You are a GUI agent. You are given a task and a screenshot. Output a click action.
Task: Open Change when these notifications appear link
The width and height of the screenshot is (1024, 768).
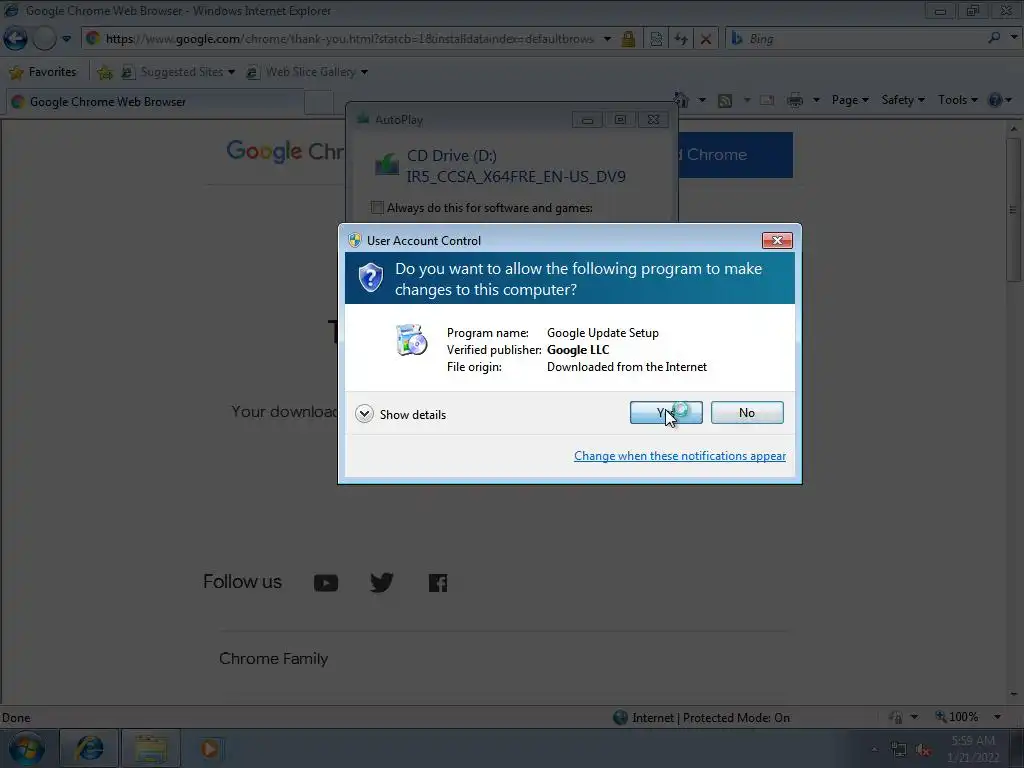[x=679, y=456]
